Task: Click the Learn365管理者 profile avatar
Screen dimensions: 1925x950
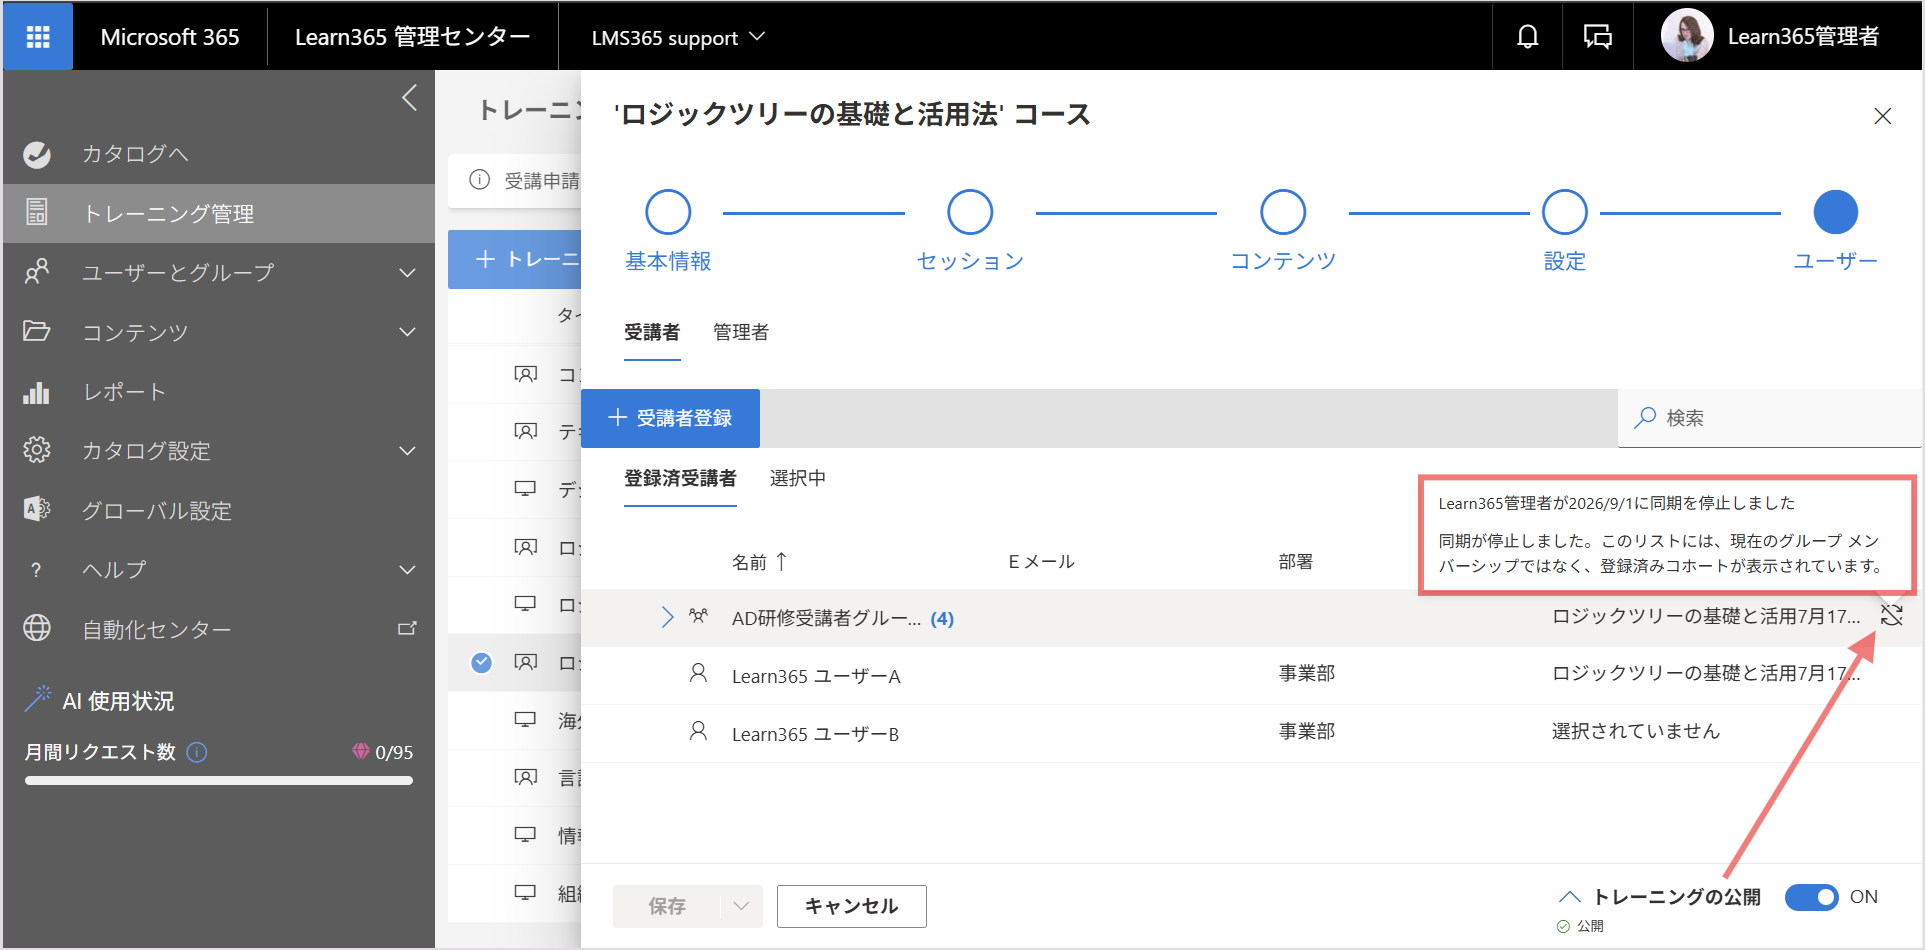Action: click(1687, 36)
